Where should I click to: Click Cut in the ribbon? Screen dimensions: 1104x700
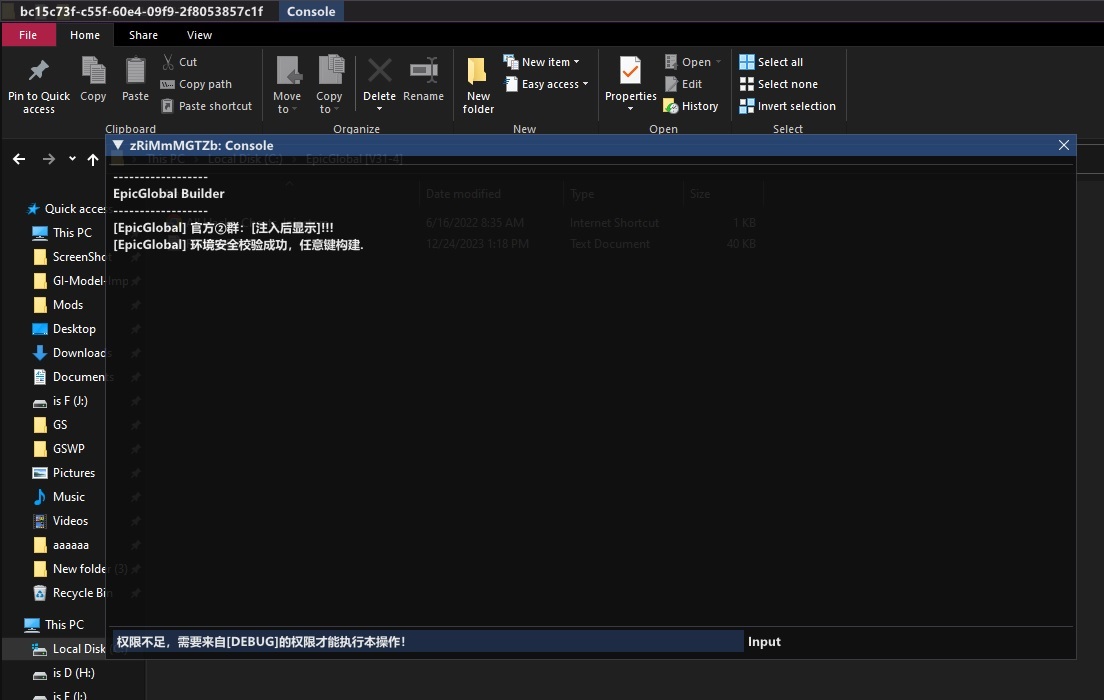[180, 62]
